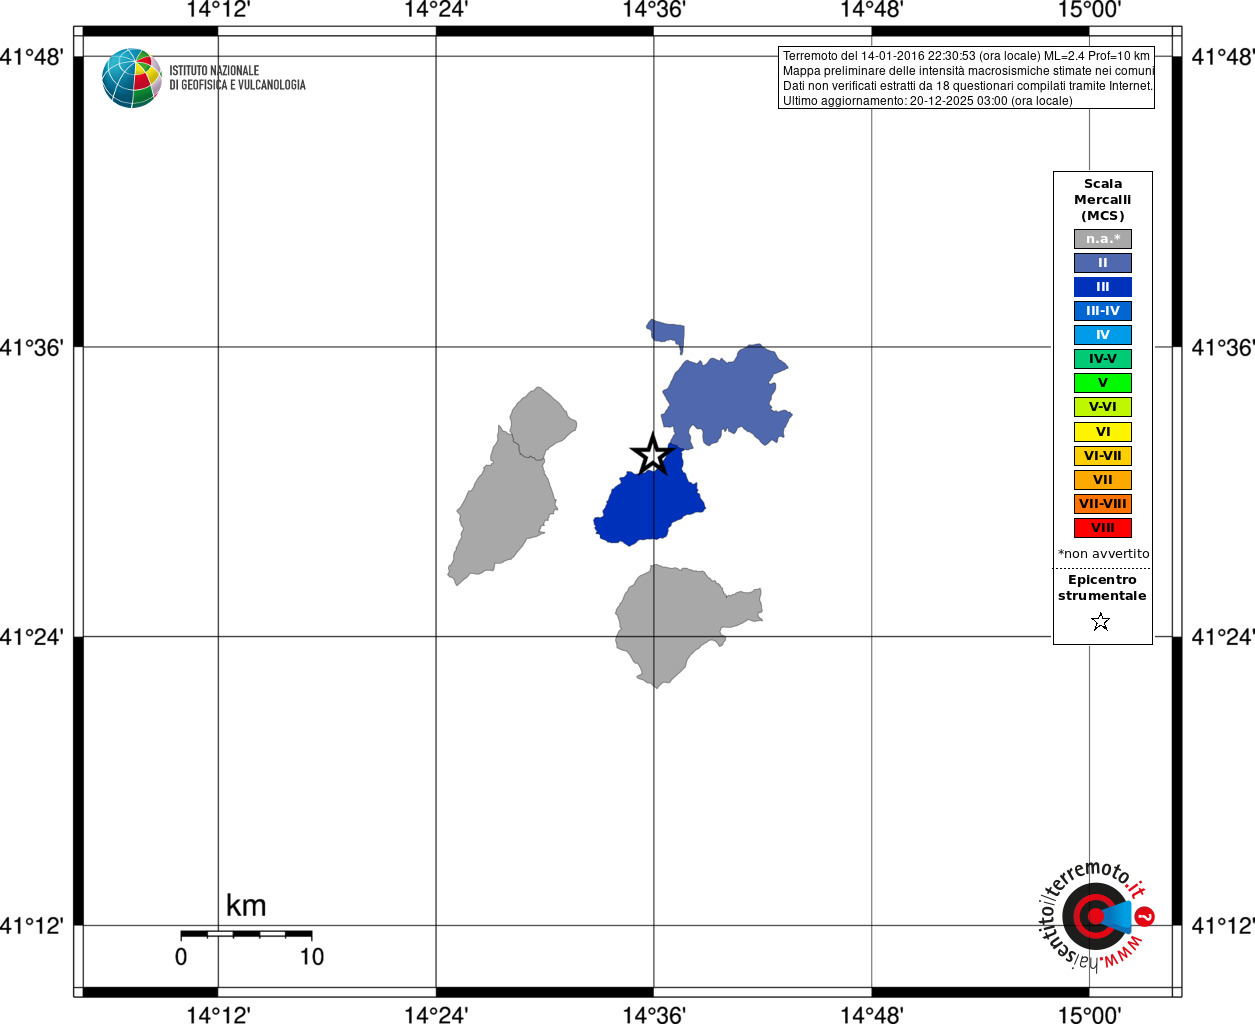
Task: Click the right 41°12' latitude label
Action: point(1222,926)
